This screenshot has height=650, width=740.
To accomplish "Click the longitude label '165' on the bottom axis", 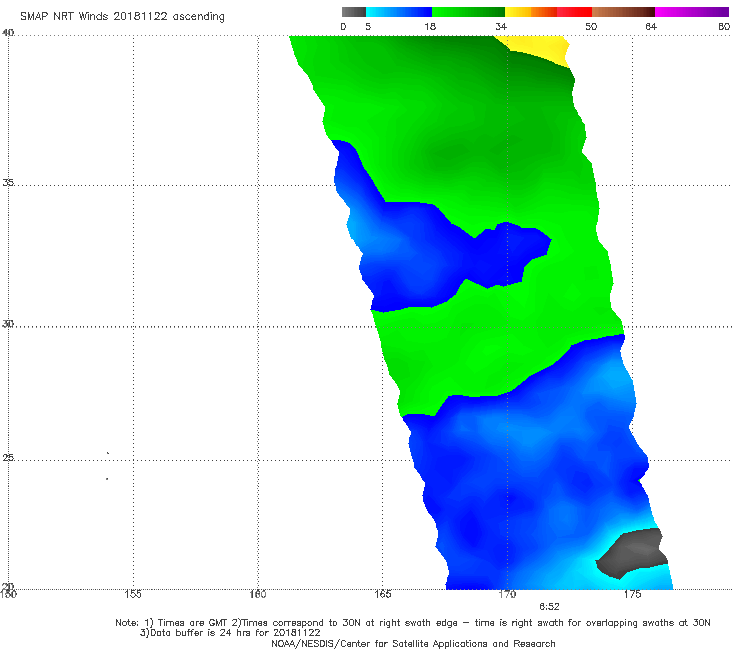I will click(x=382, y=594).
